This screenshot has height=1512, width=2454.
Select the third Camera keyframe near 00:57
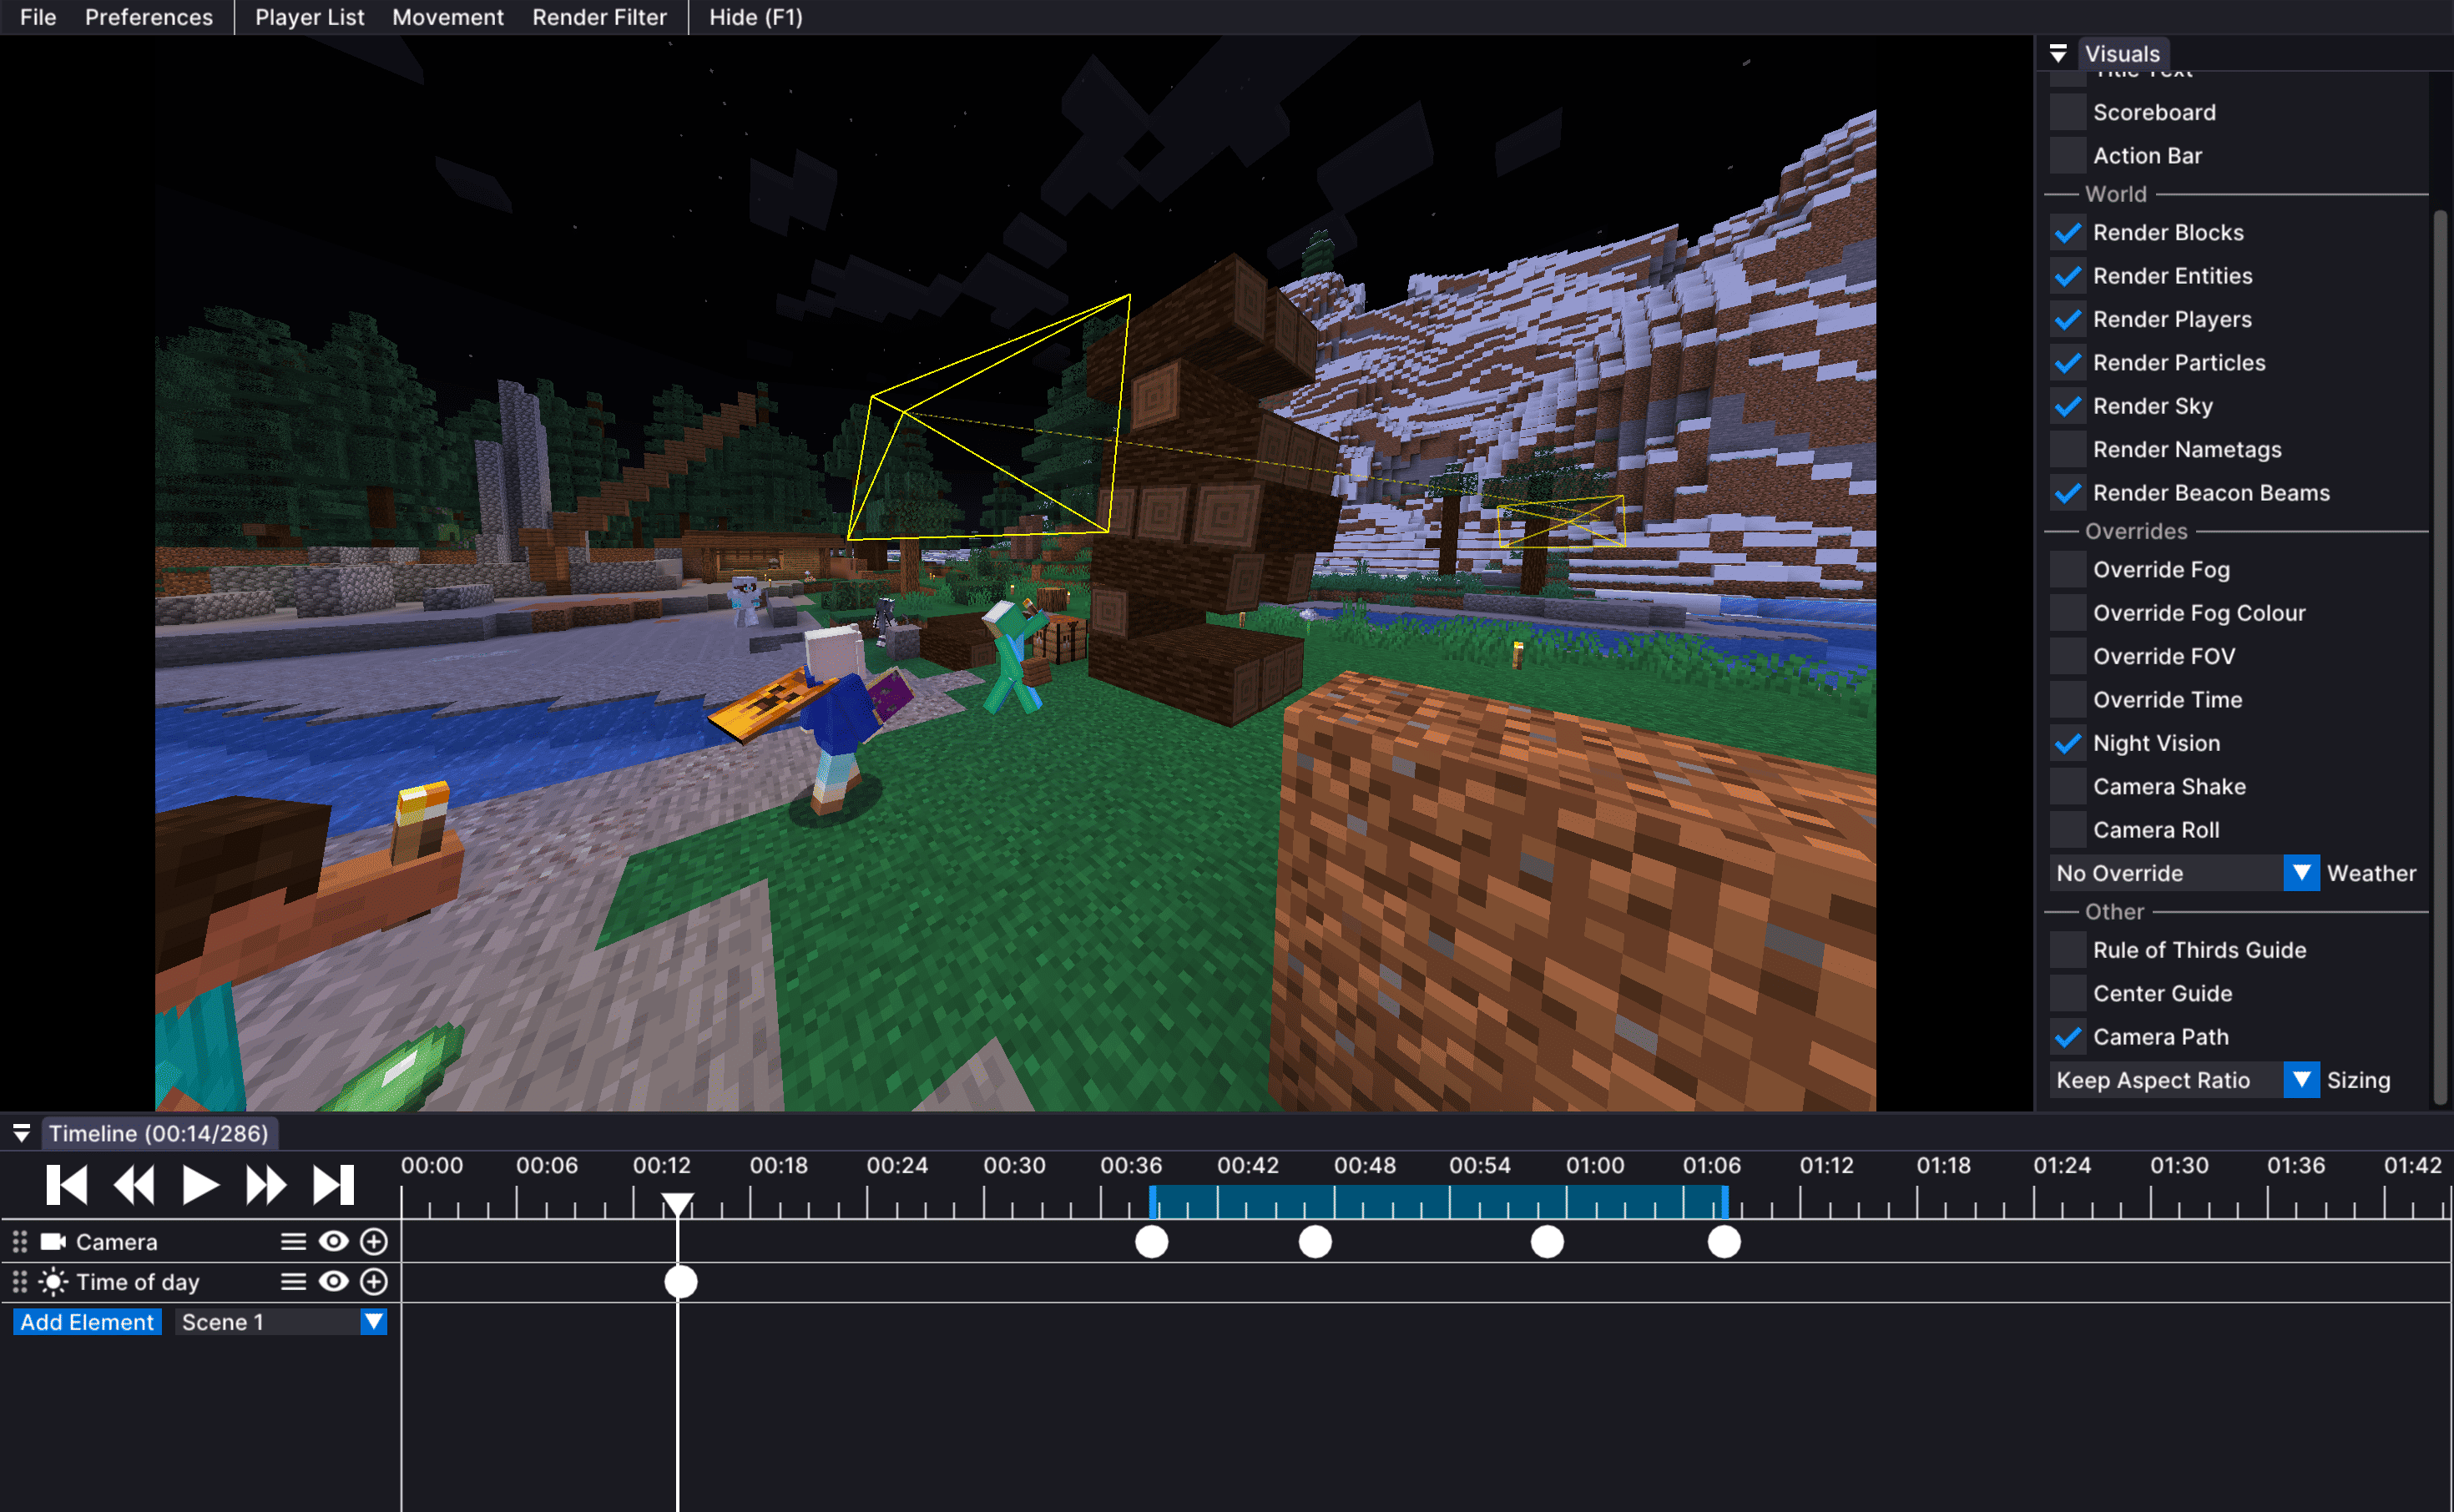pos(1547,1242)
